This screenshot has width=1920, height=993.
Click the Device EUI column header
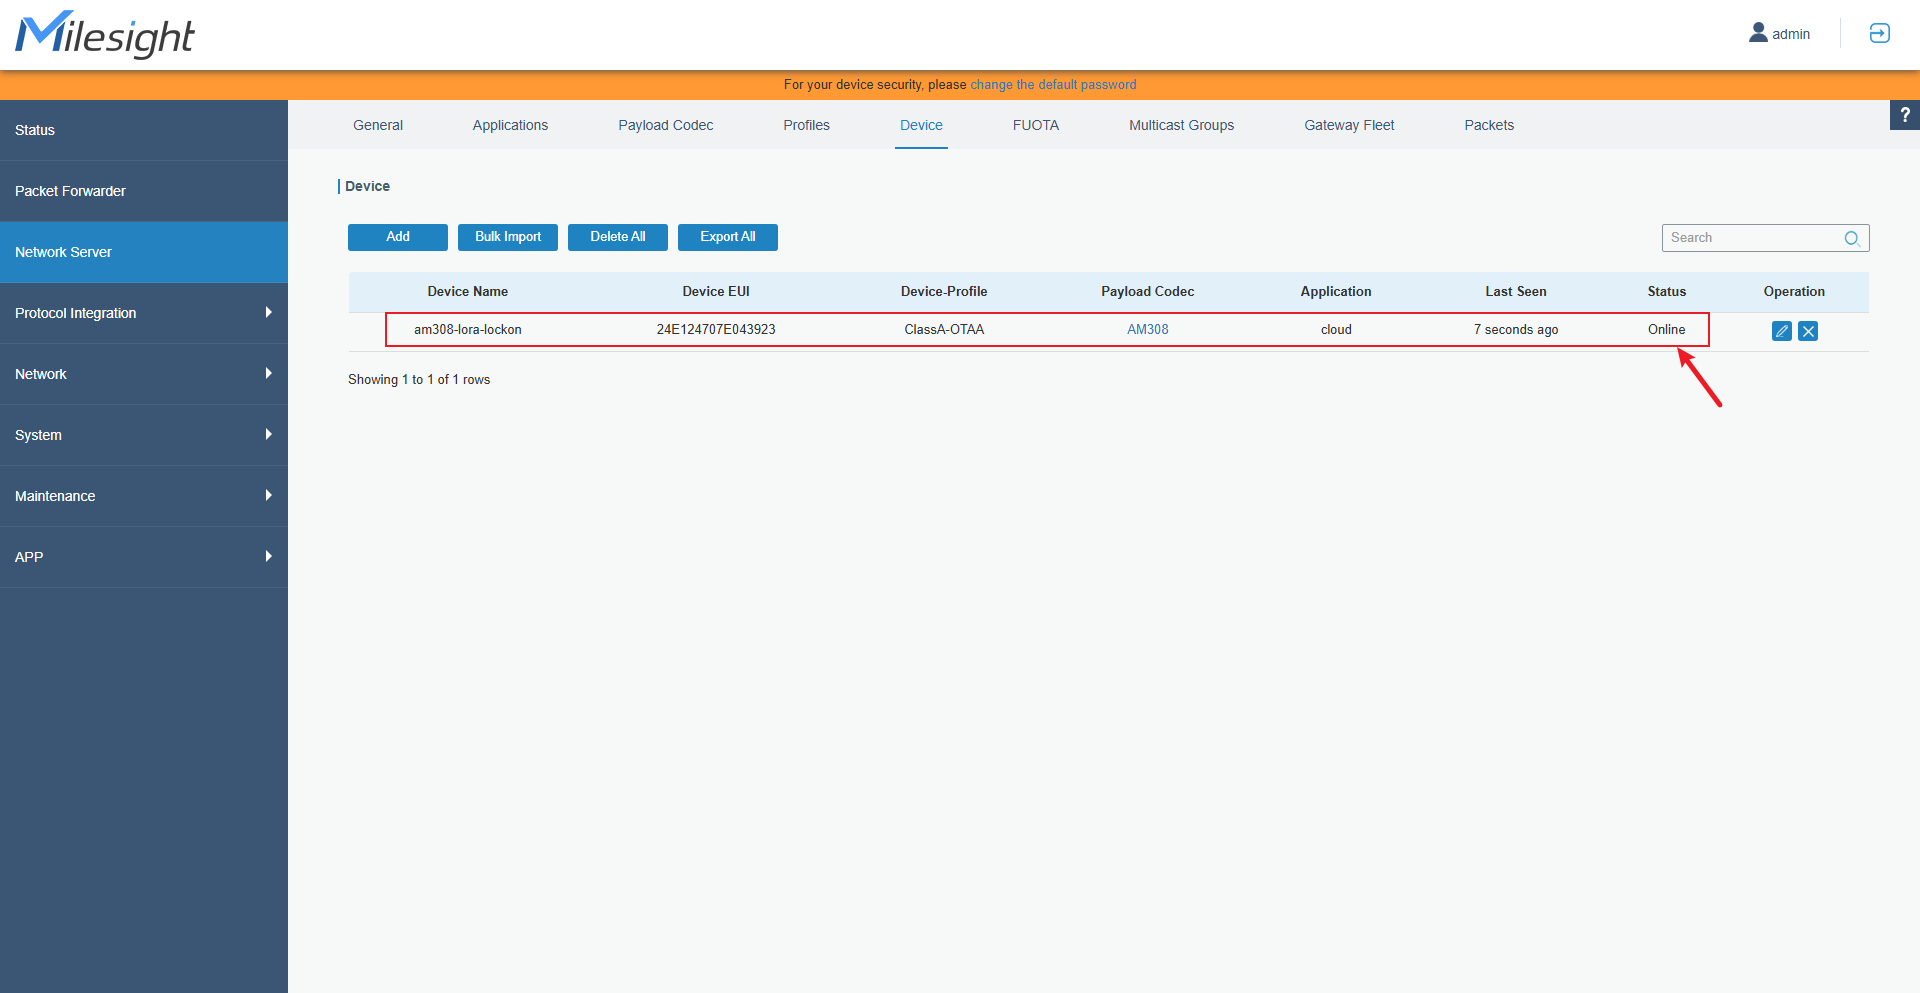(716, 292)
